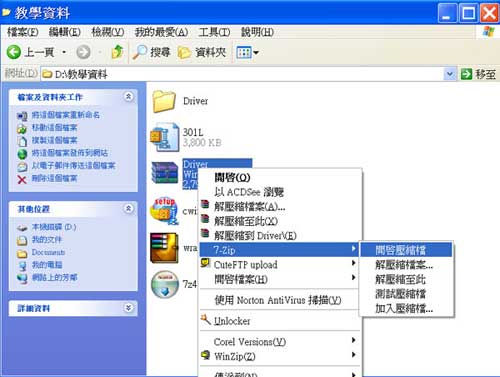This screenshot has height=377, width=500.
Task: Open 我的電腦 in other places
Action: (47, 265)
